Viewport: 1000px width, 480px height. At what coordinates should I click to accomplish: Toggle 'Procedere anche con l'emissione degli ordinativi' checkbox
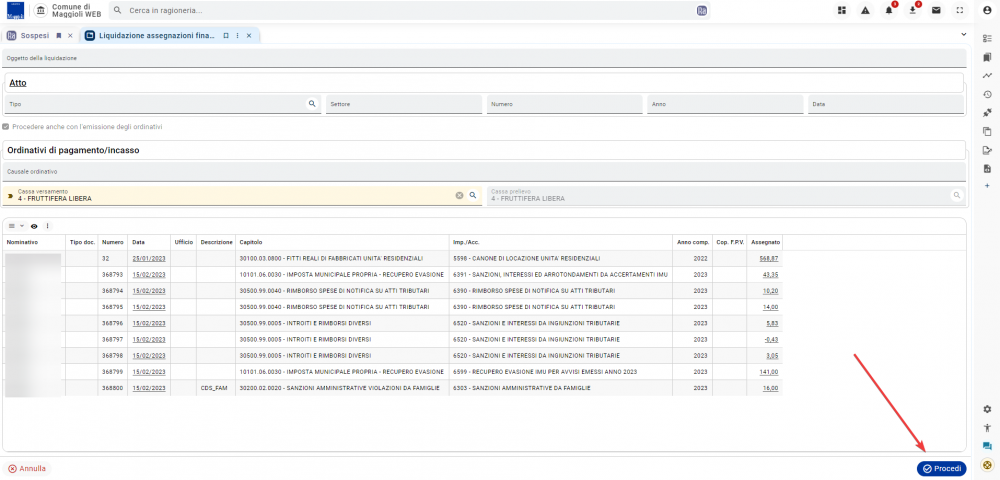[x=6, y=127]
